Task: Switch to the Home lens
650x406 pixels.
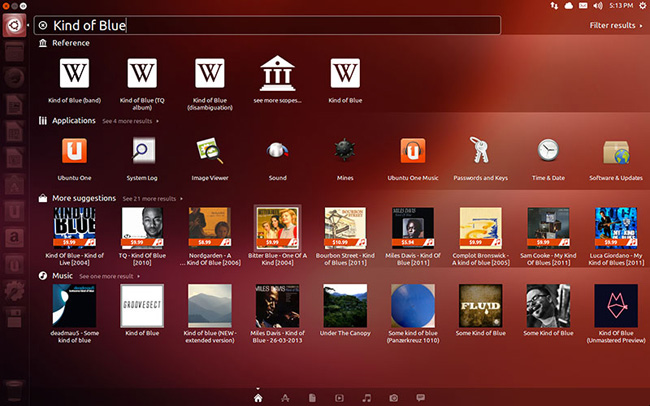Action: click(258, 398)
